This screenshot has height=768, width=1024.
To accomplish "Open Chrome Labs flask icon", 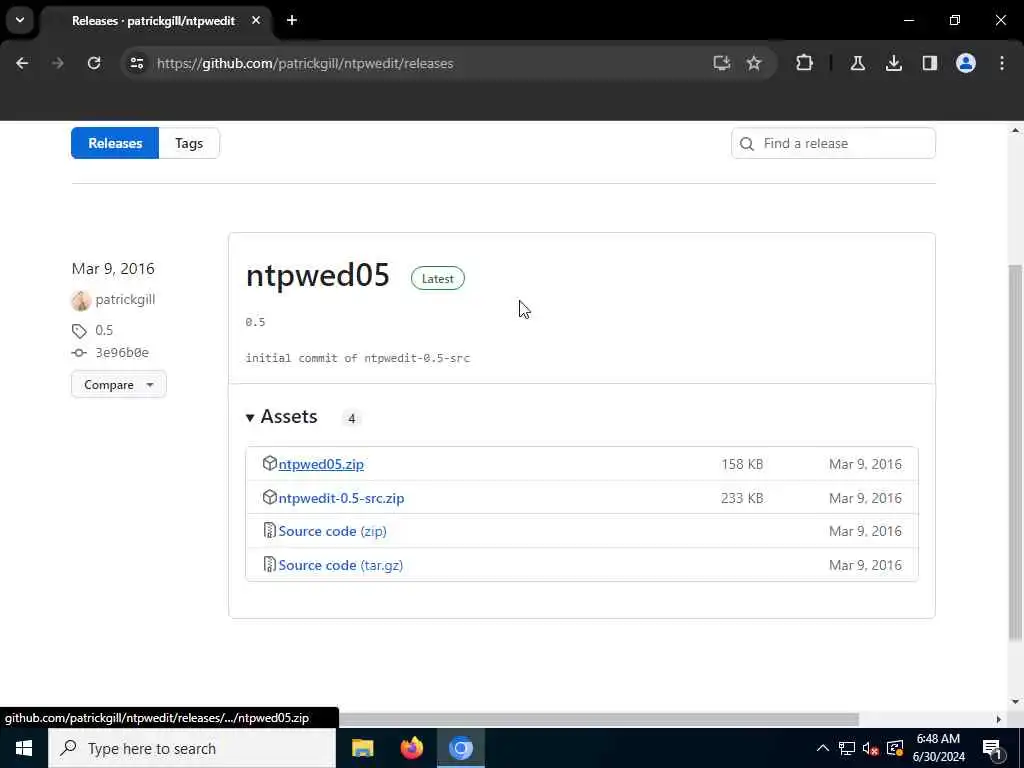I will tap(857, 63).
